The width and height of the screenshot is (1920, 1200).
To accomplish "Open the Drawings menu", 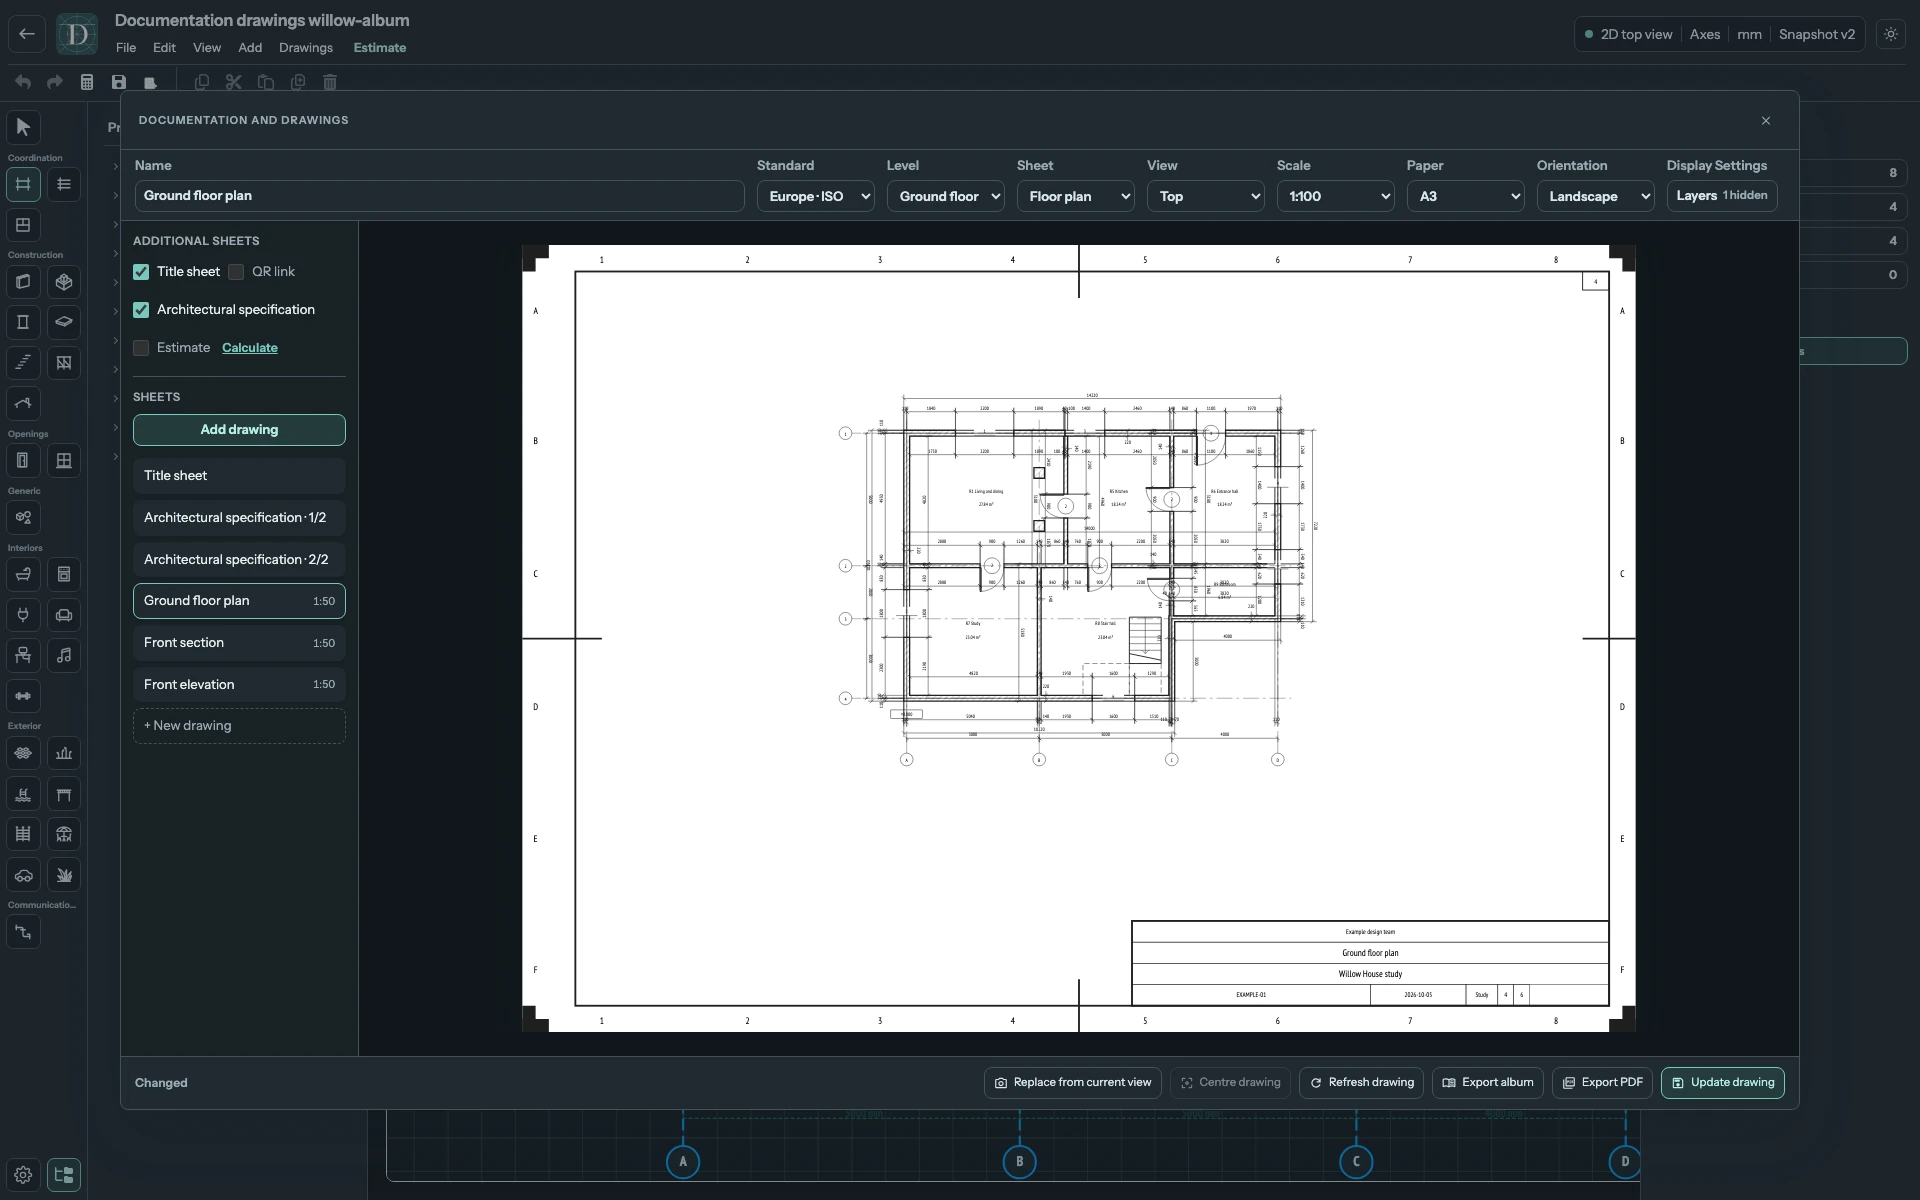I will (x=306, y=47).
